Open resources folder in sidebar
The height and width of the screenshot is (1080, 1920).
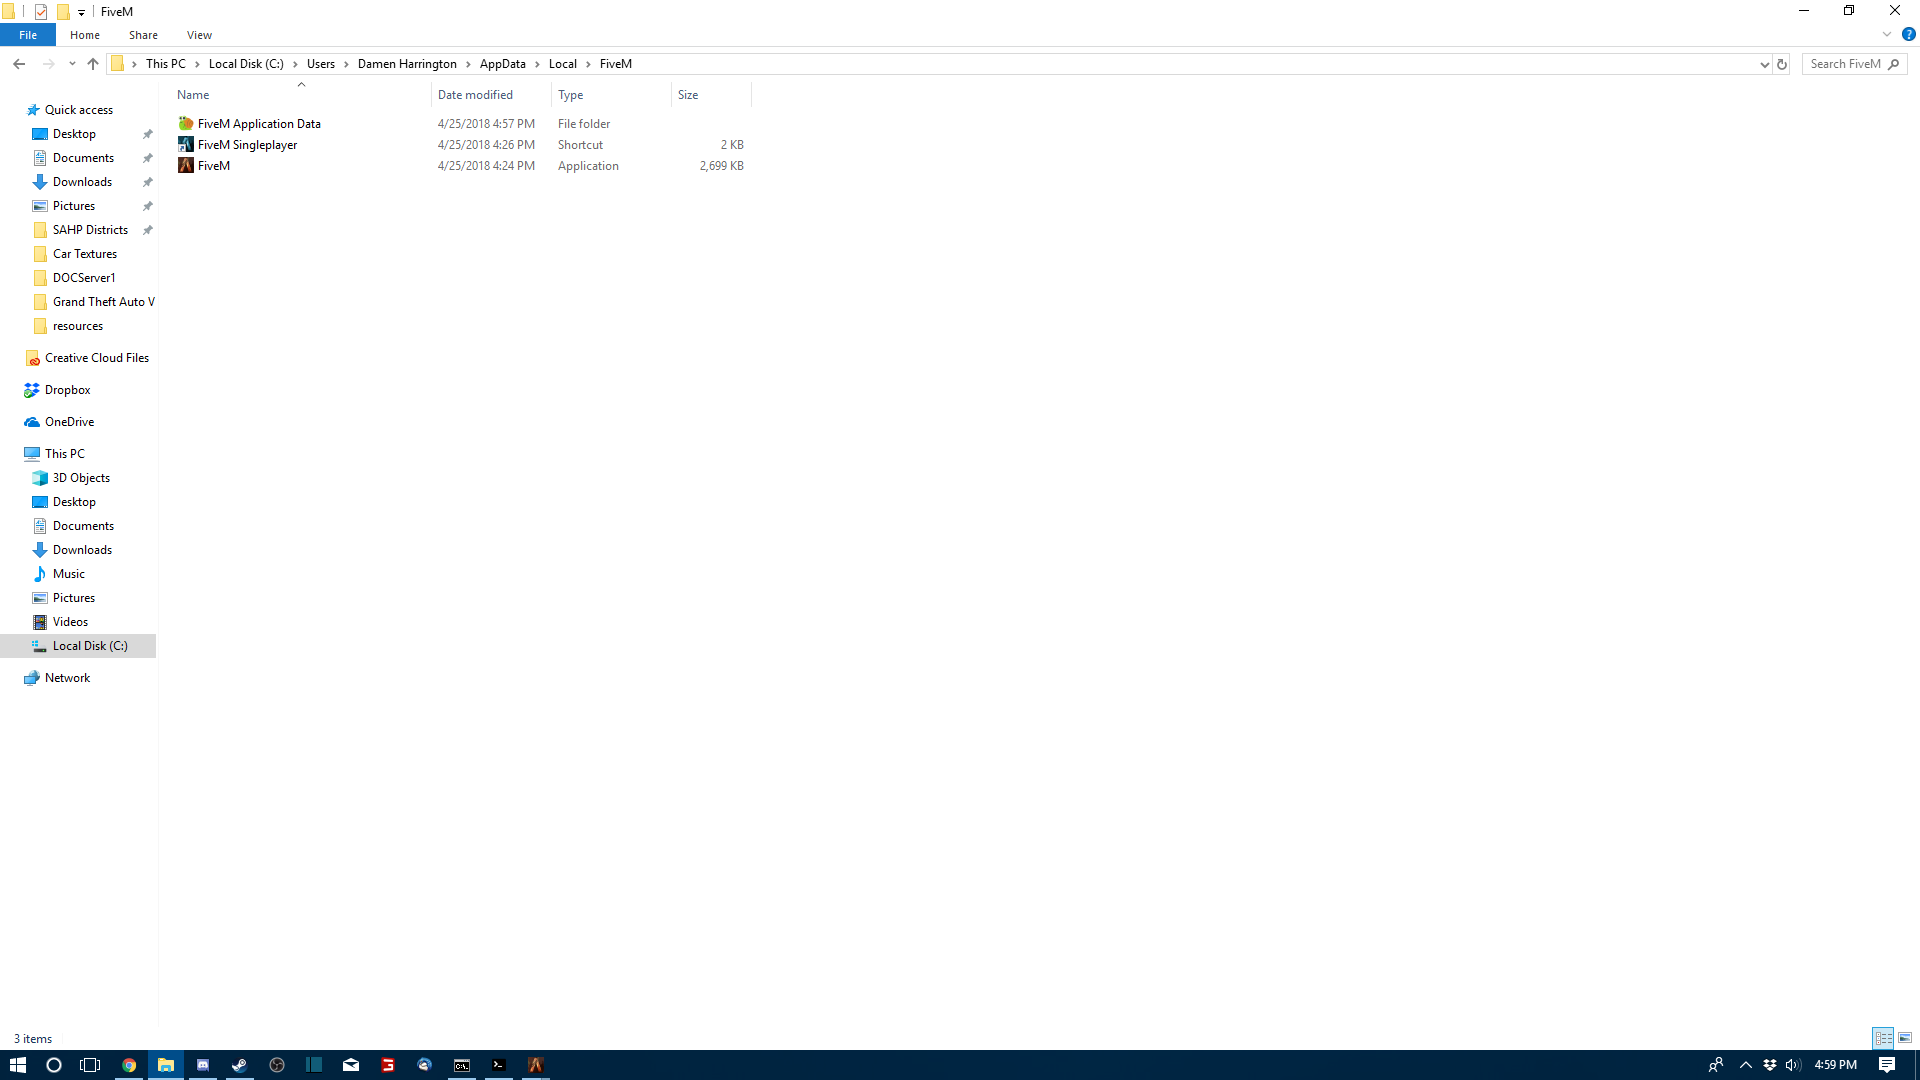pyautogui.click(x=78, y=326)
